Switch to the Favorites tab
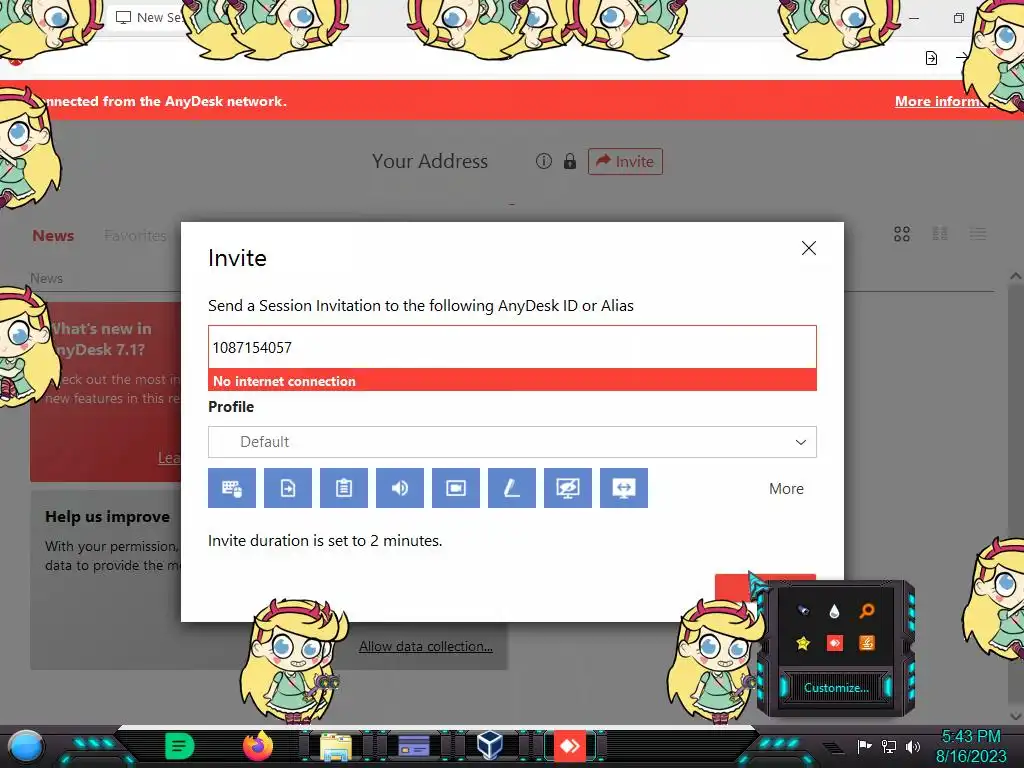1024x768 pixels. point(135,236)
